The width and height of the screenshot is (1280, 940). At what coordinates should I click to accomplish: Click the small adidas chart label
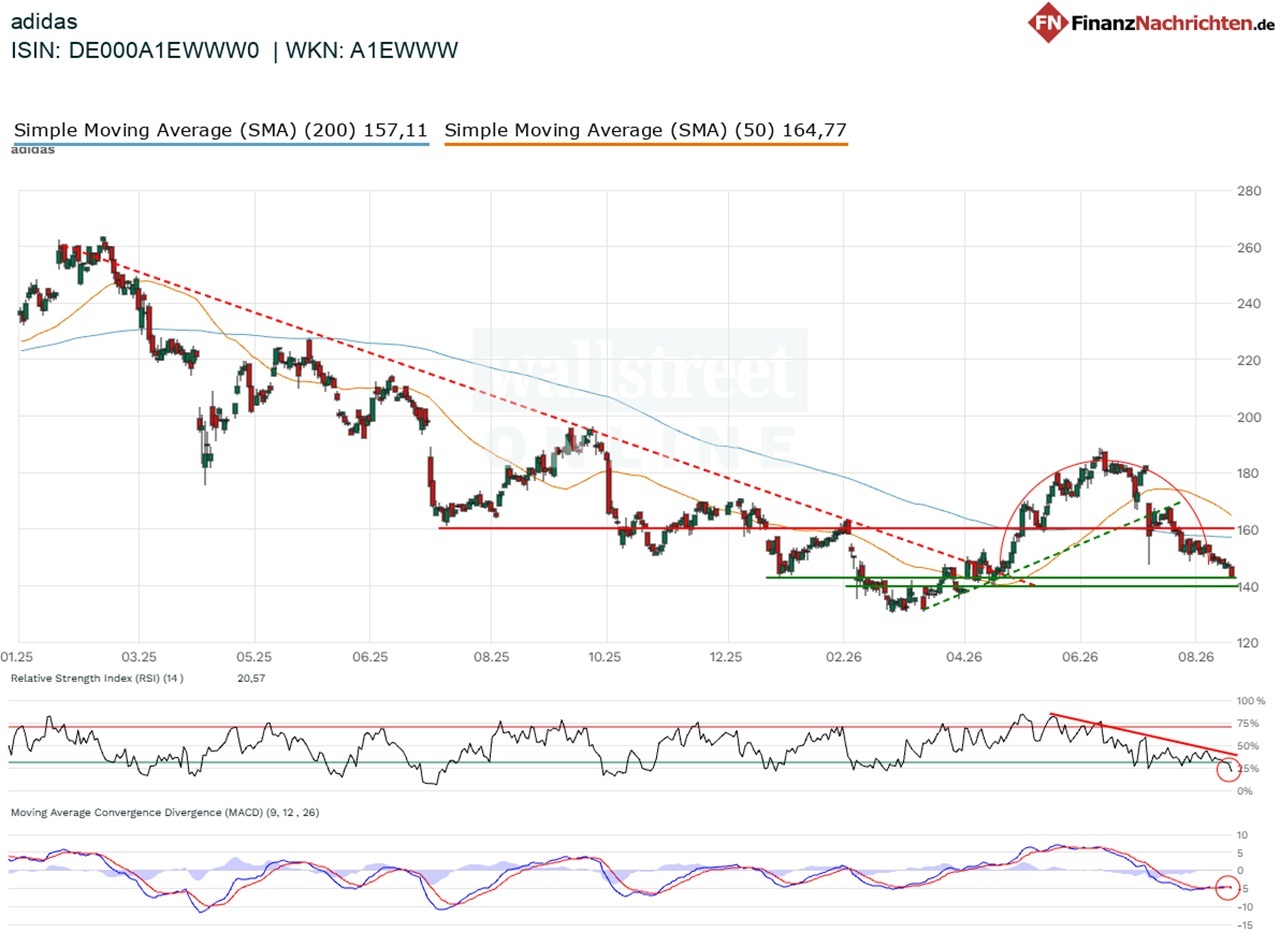click(33, 150)
